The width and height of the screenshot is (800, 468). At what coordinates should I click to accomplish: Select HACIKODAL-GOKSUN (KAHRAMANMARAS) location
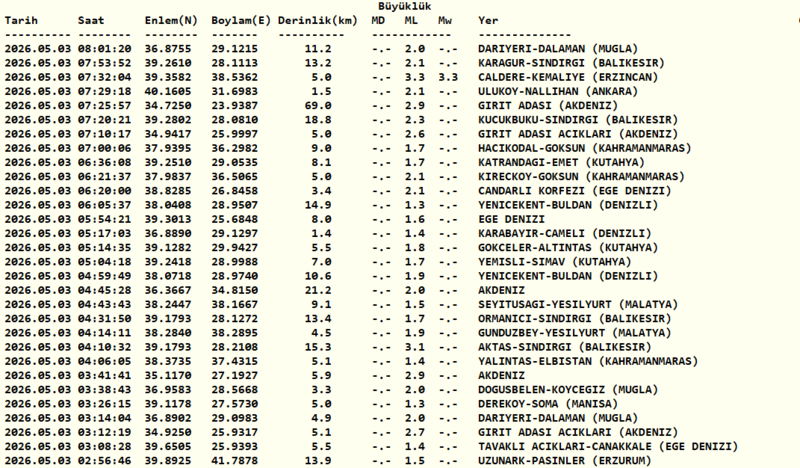(585, 149)
